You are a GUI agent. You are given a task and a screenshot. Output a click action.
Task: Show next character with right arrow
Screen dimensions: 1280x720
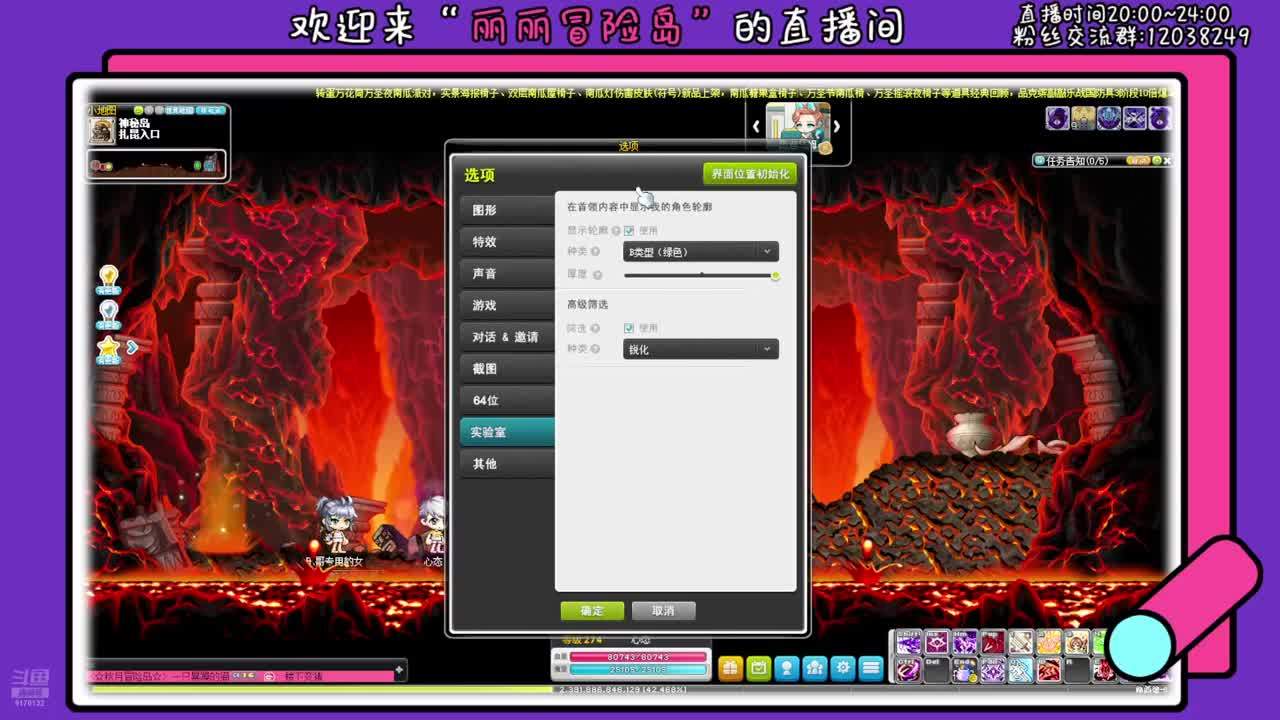[837, 126]
